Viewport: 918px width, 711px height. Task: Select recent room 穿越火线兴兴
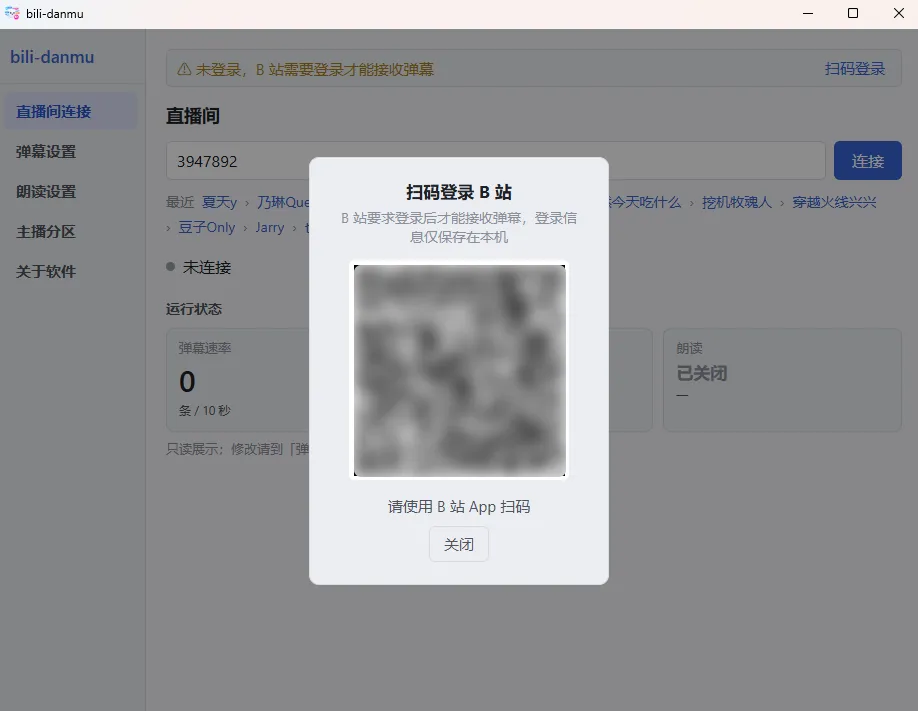[834, 203]
